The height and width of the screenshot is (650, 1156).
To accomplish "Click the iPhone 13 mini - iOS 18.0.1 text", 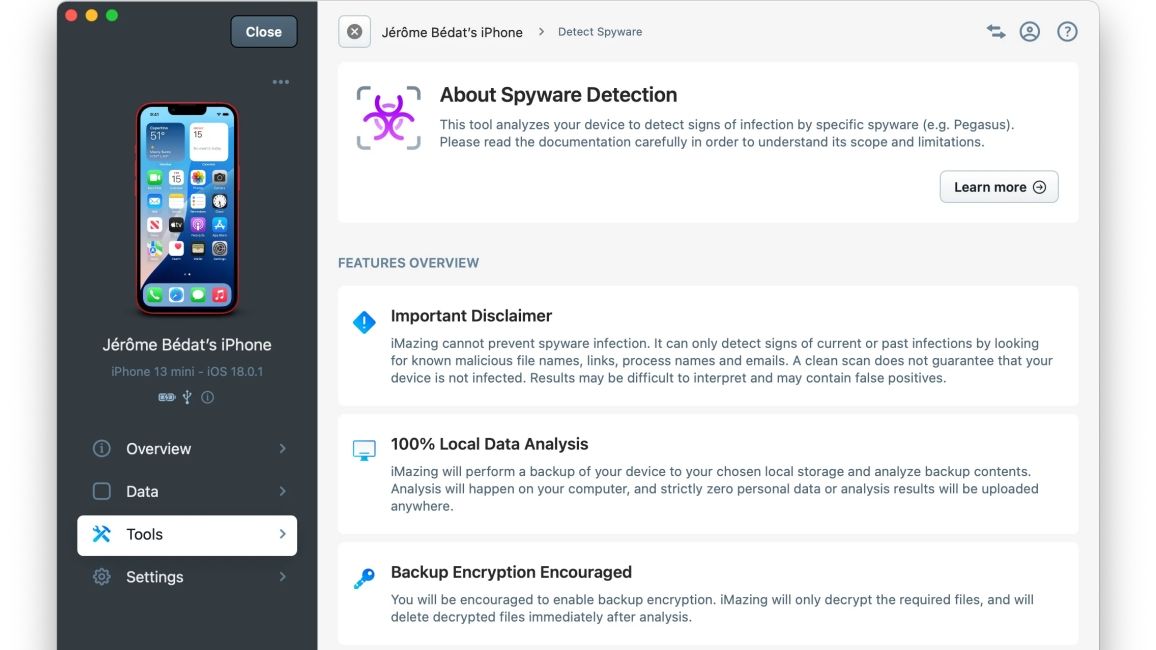I will [187, 371].
